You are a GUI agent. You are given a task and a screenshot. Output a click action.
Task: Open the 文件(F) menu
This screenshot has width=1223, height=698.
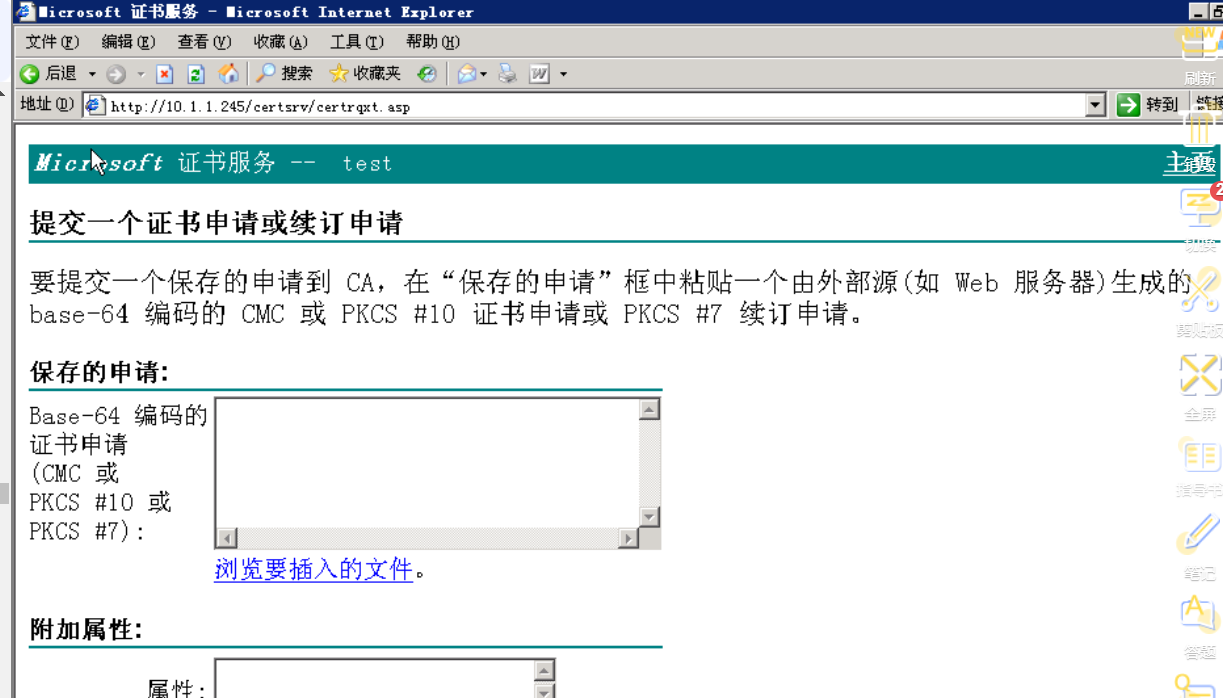point(52,42)
